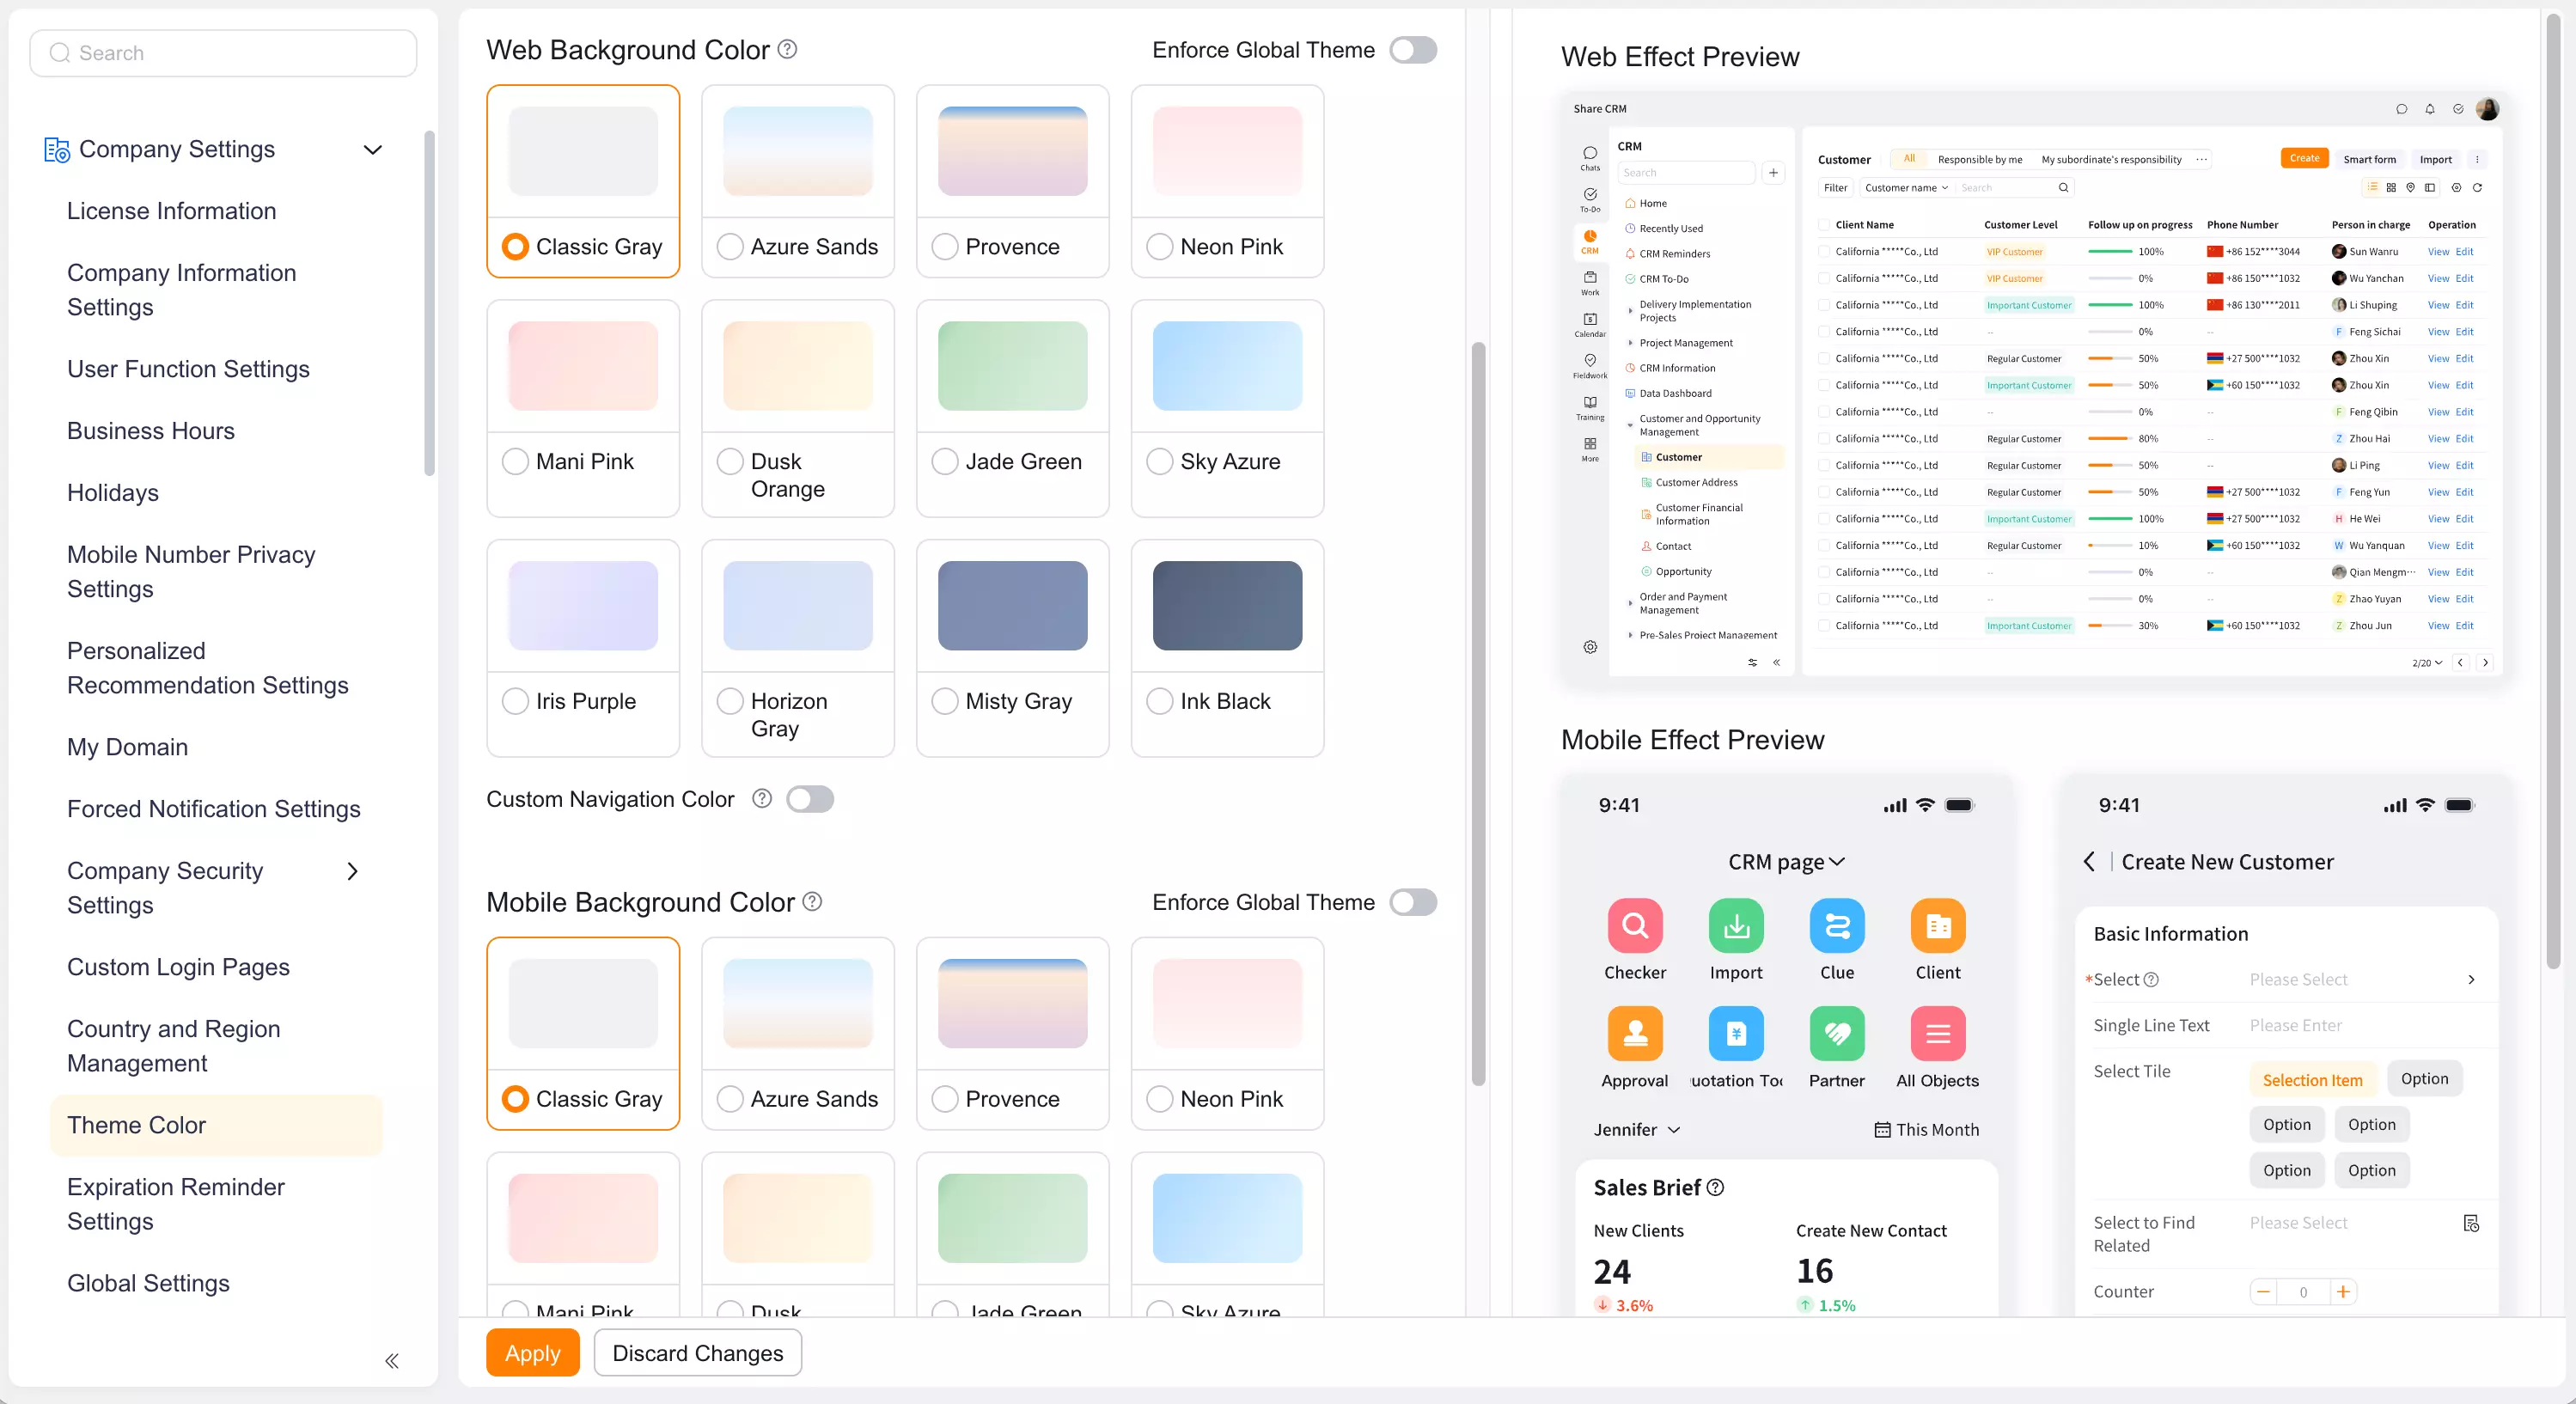The width and height of the screenshot is (2576, 1404).
Task: Click the Single Line Text input field
Action: point(2365,1025)
